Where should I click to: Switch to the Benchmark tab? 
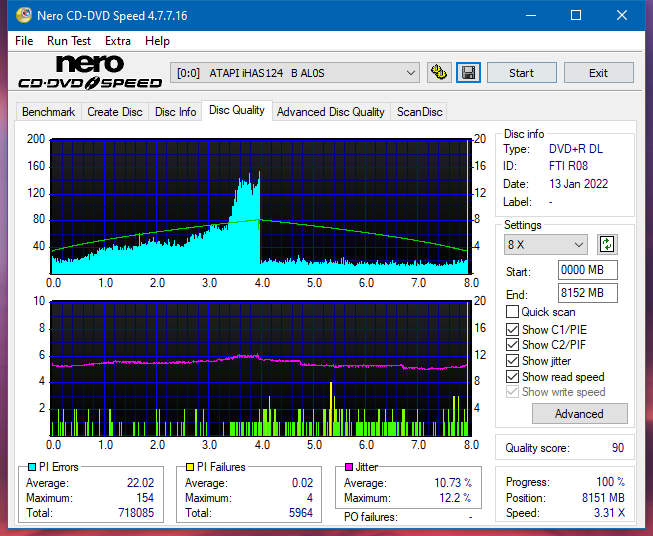pos(49,112)
